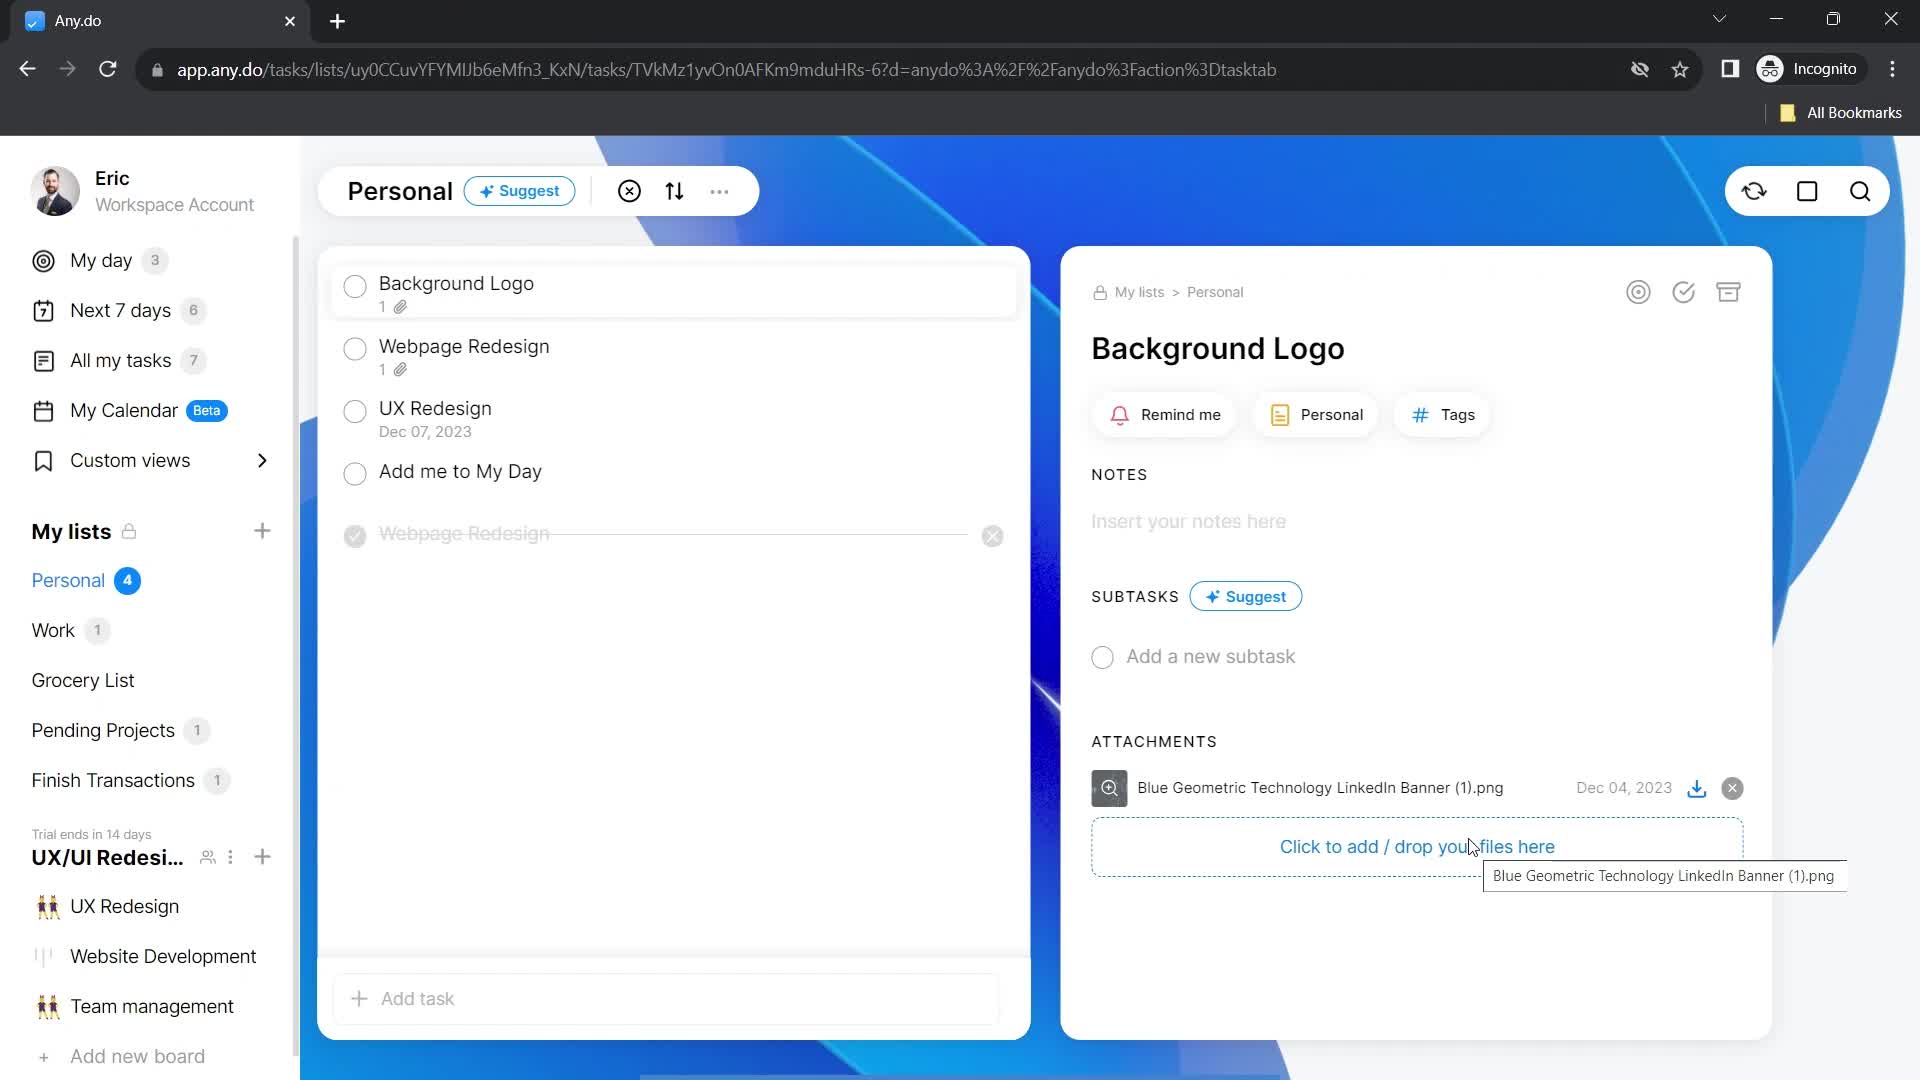Image resolution: width=1920 pixels, height=1080 pixels.
Task: Open the Work list in sidebar
Action: pos(54,630)
